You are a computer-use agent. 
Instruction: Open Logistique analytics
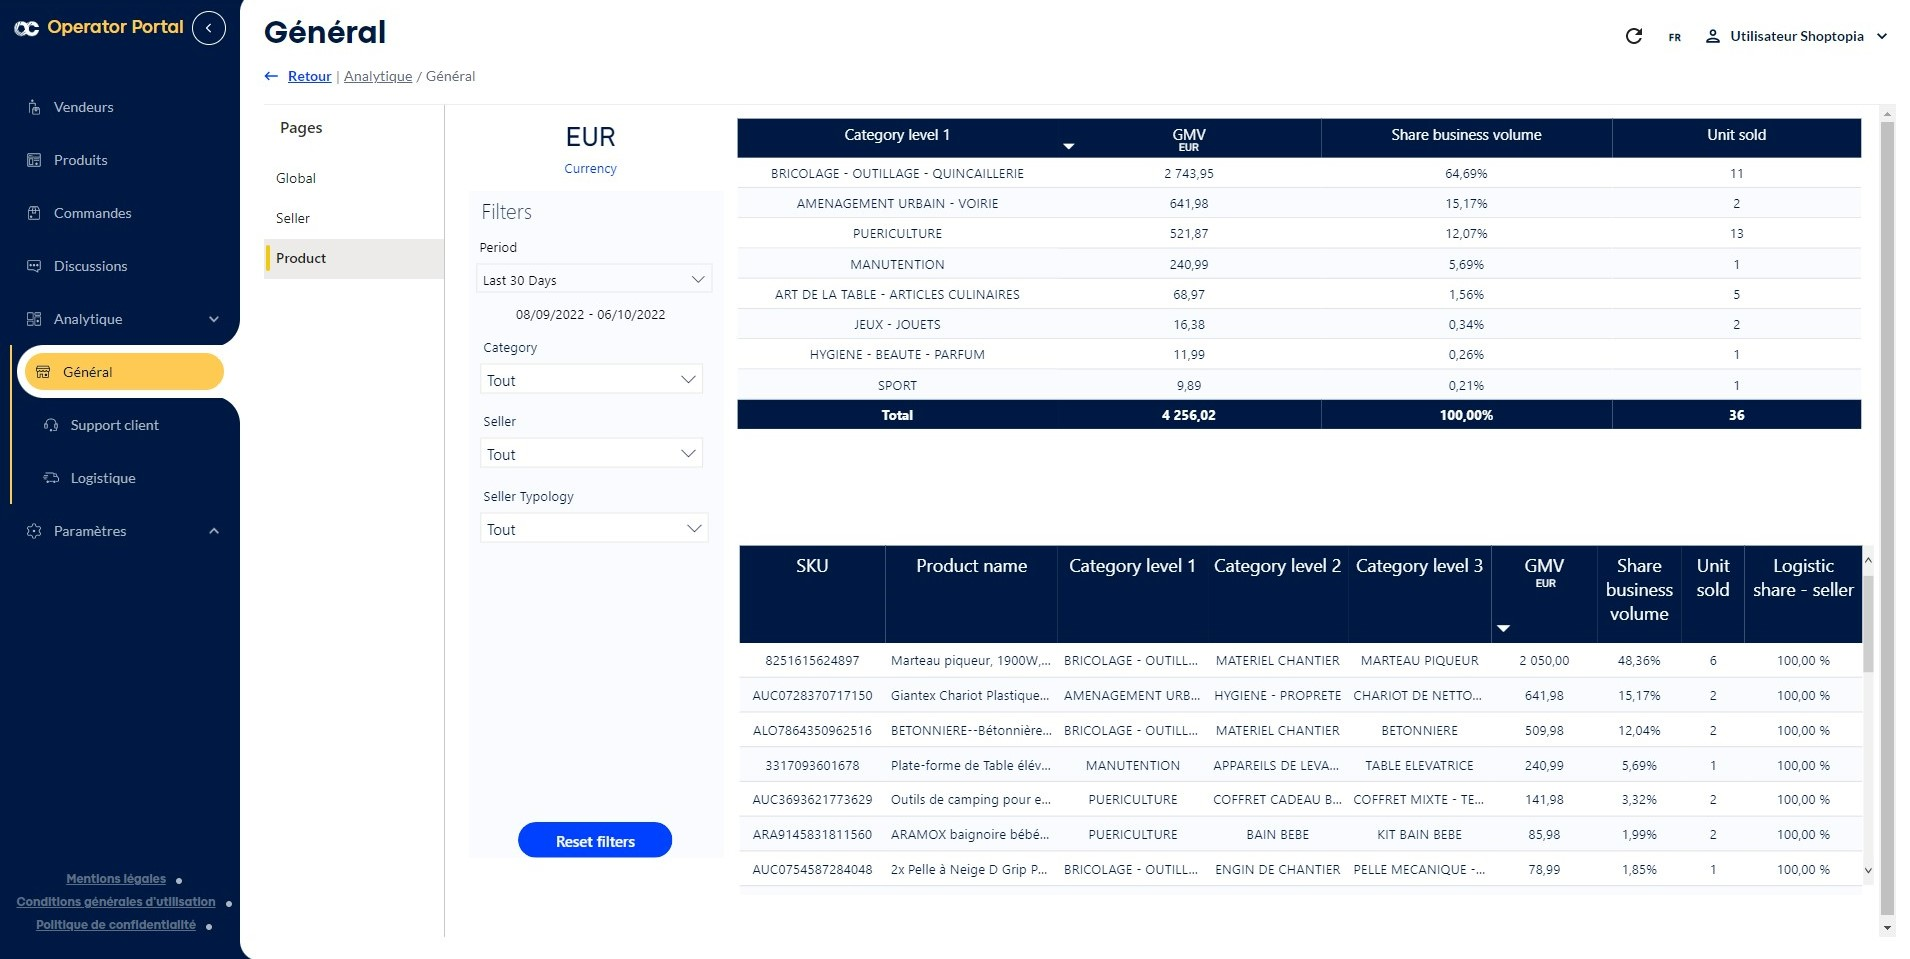[102, 478]
